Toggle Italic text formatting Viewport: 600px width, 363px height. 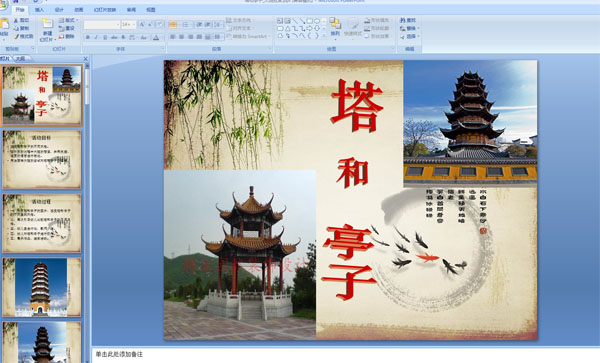[96, 37]
